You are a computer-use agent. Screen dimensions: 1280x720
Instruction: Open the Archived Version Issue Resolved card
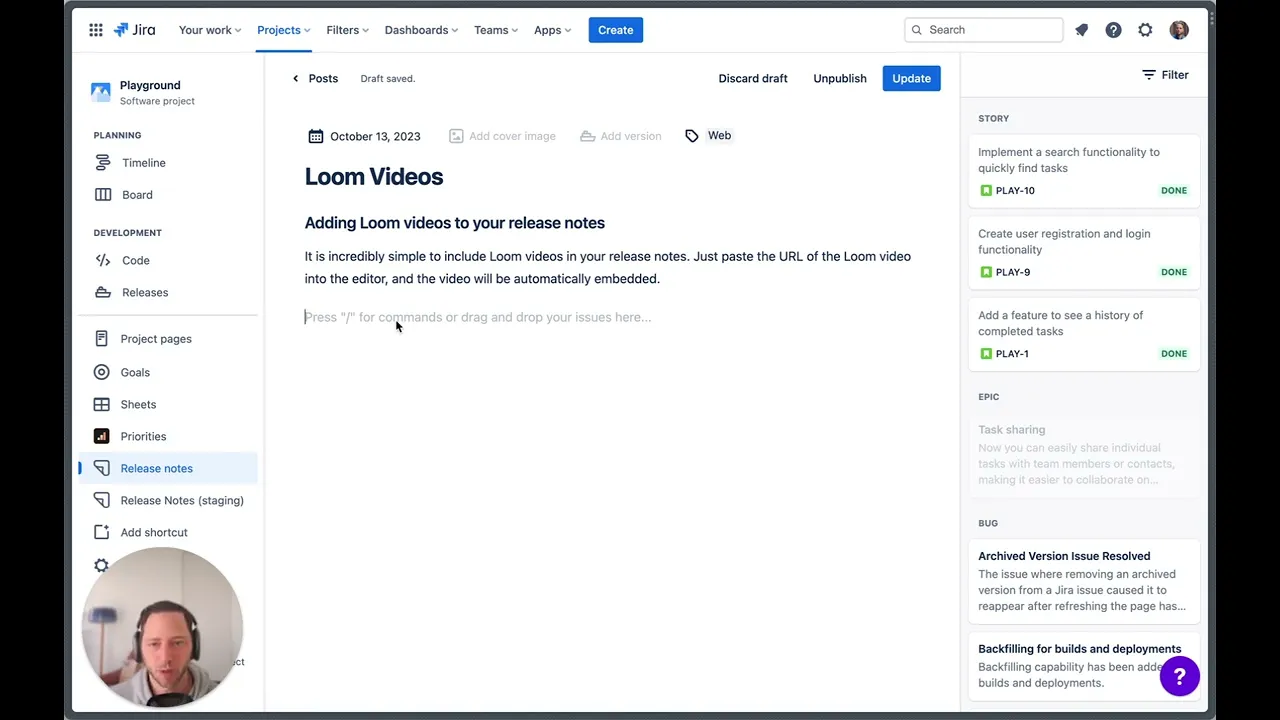[x=1084, y=581]
